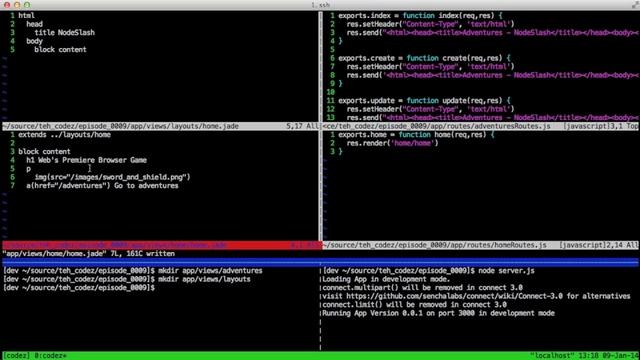Click 'Loading App in development mode.' output

click(386, 279)
